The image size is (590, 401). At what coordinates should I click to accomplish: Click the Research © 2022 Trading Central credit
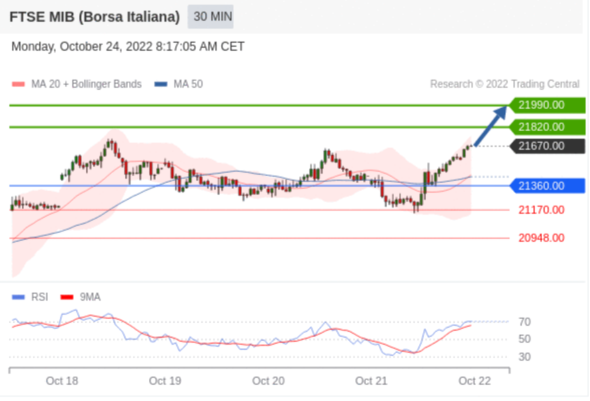[x=505, y=84]
